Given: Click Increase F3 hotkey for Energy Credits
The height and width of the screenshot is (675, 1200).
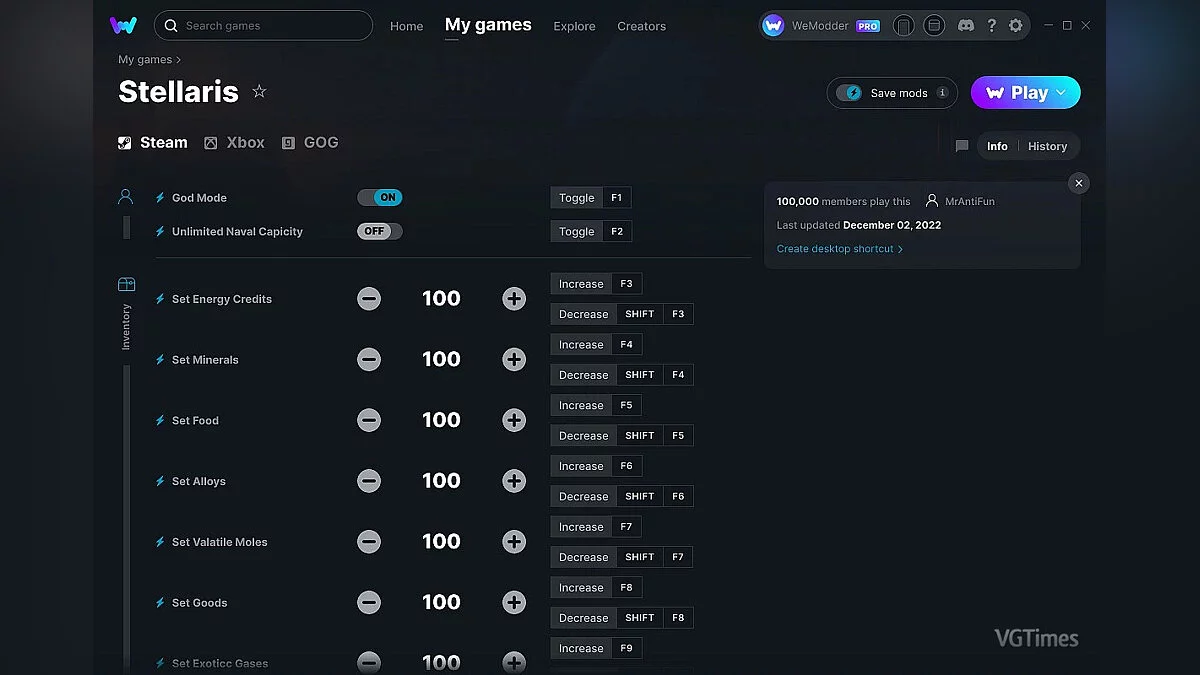Looking at the screenshot, I should 596,284.
